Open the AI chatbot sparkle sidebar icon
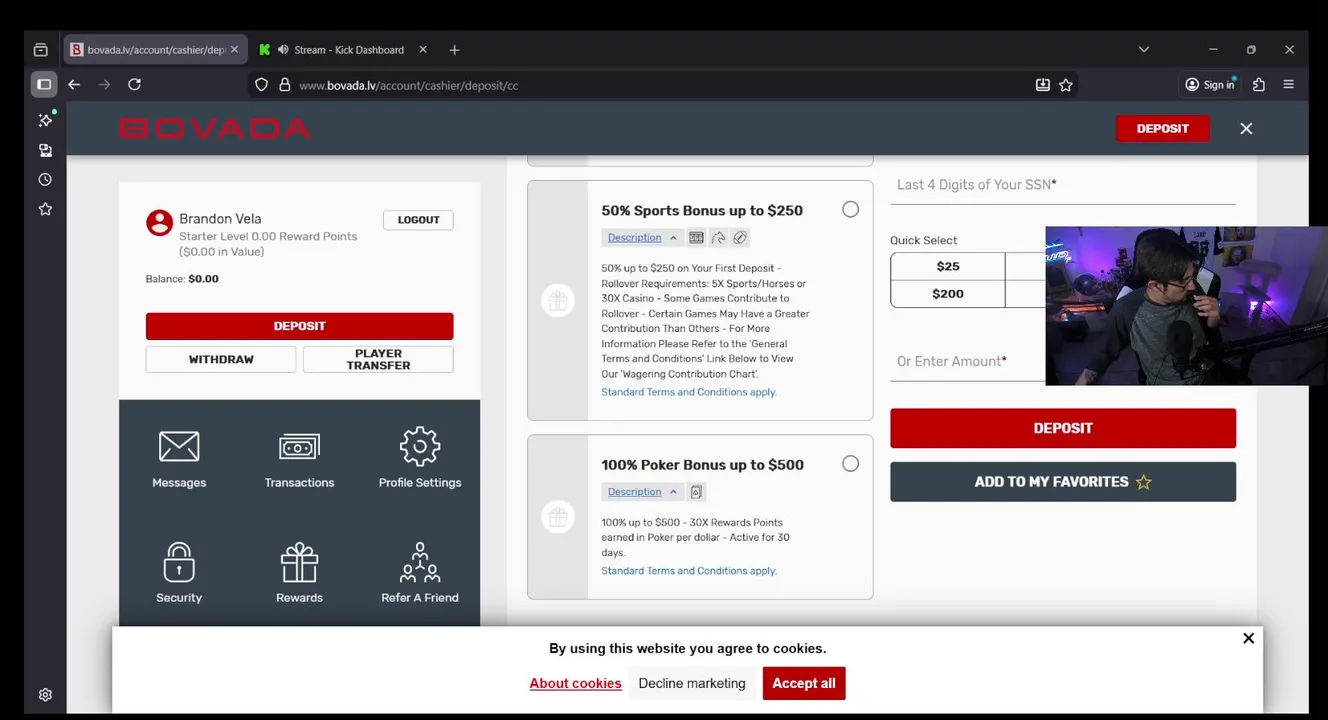The height and width of the screenshot is (720, 1328). click(45, 120)
